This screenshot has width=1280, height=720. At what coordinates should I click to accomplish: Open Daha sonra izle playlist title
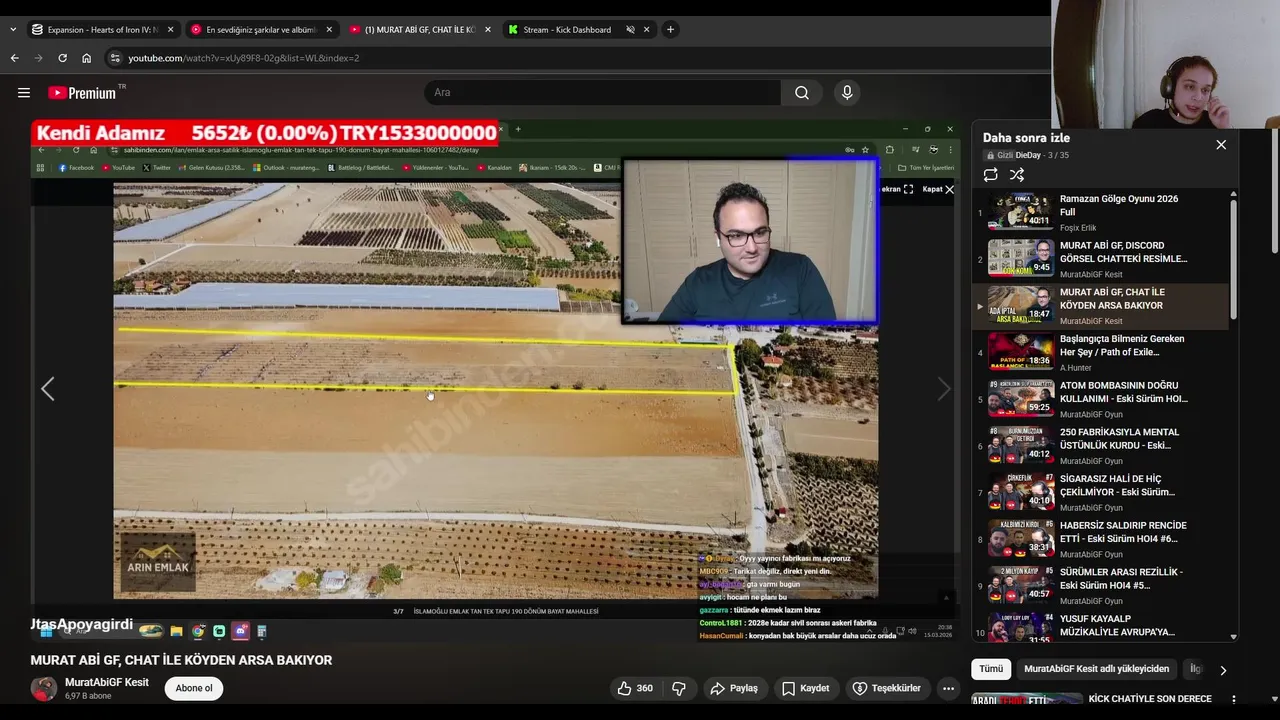pyautogui.click(x=1026, y=138)
